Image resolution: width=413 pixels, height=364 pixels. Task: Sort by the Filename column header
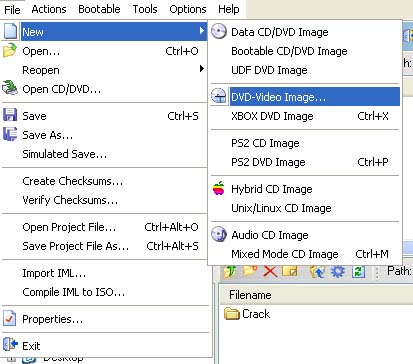316,295
